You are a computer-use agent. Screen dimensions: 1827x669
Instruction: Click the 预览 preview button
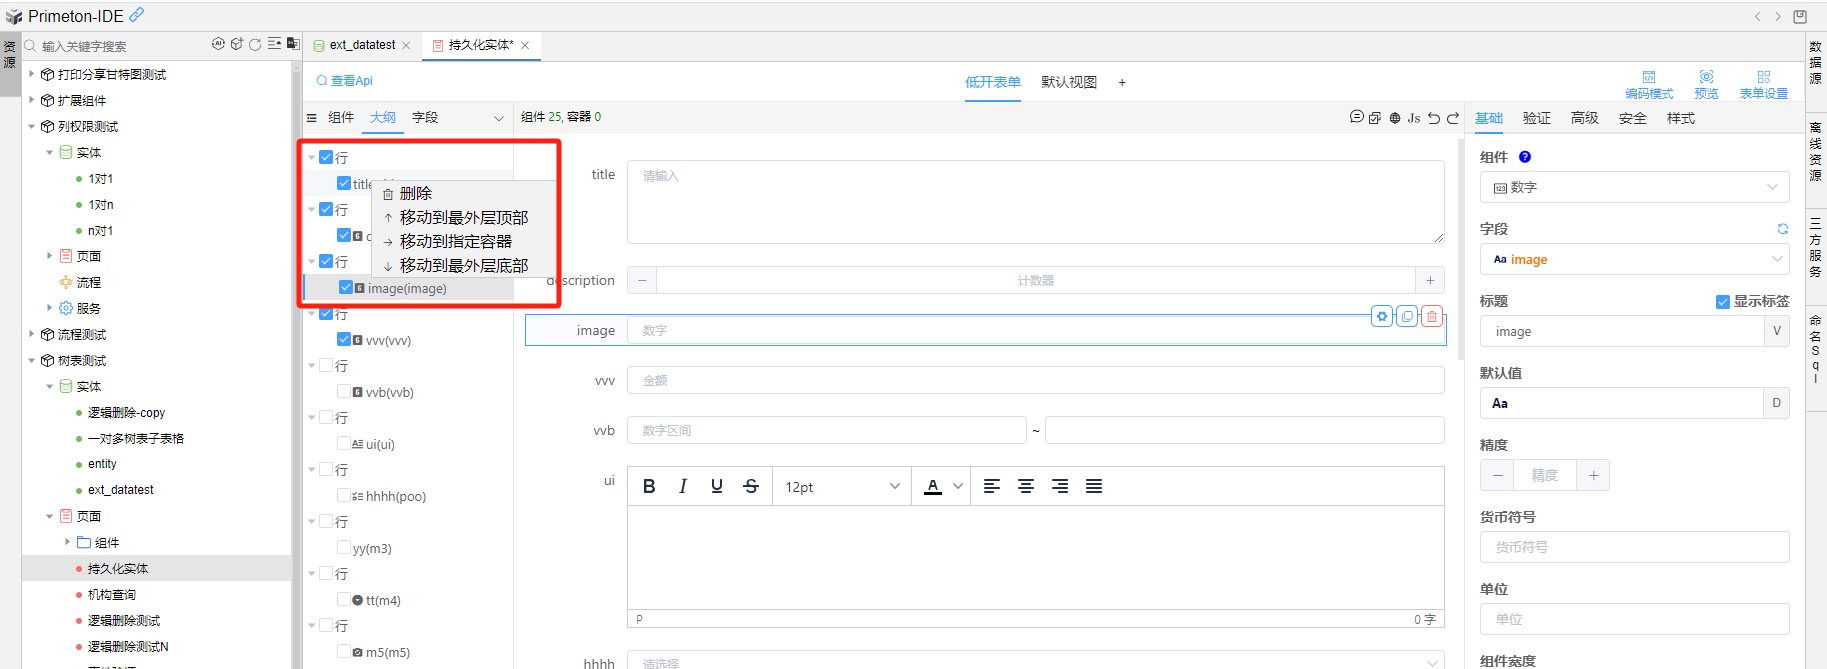[x=1706, y=84]
